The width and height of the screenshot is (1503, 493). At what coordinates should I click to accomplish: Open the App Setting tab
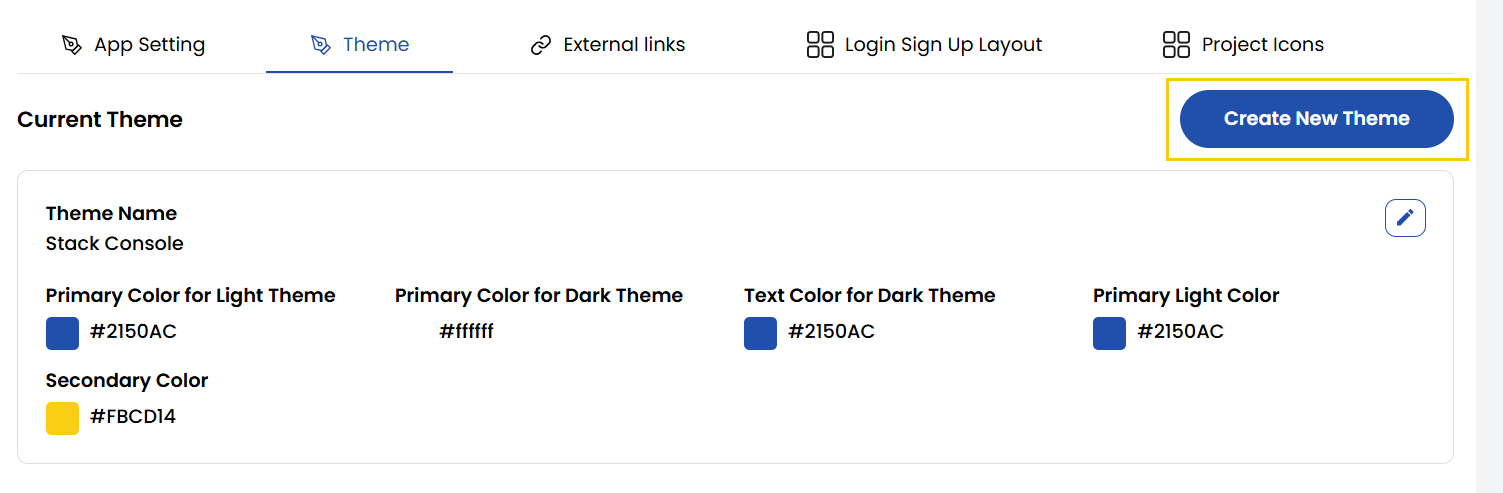(x=149, y=45)
